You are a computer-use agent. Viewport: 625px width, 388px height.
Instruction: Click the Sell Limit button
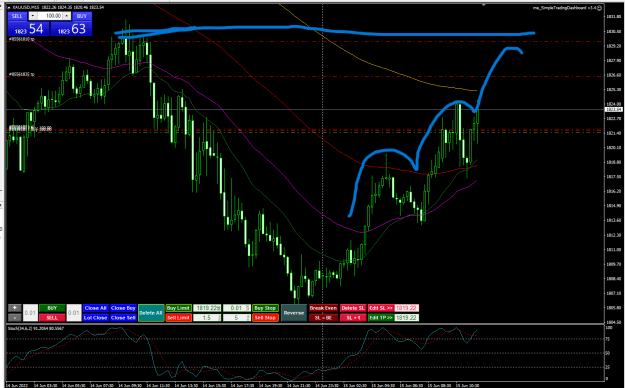click(x=178, y=318)
